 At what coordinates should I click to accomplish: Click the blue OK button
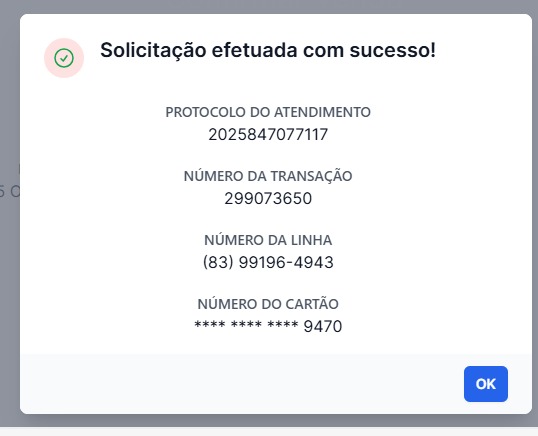[486, 384]
